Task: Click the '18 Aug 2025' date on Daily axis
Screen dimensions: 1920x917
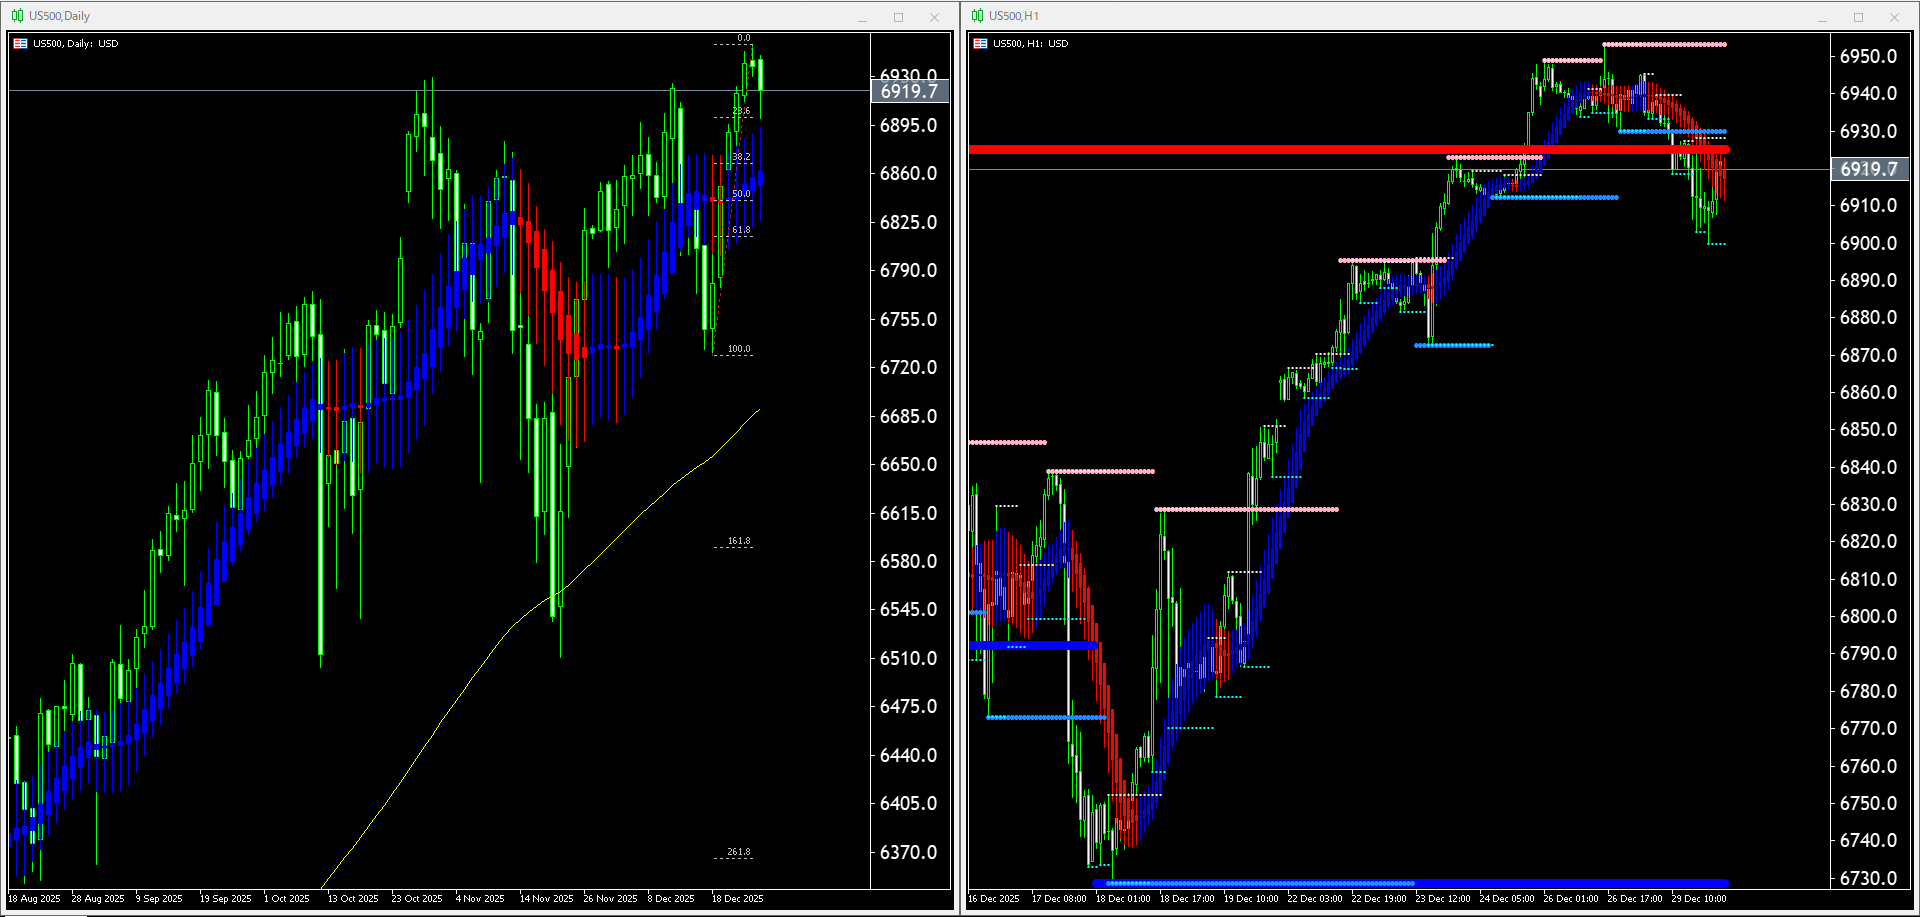Action: (34, 899)
